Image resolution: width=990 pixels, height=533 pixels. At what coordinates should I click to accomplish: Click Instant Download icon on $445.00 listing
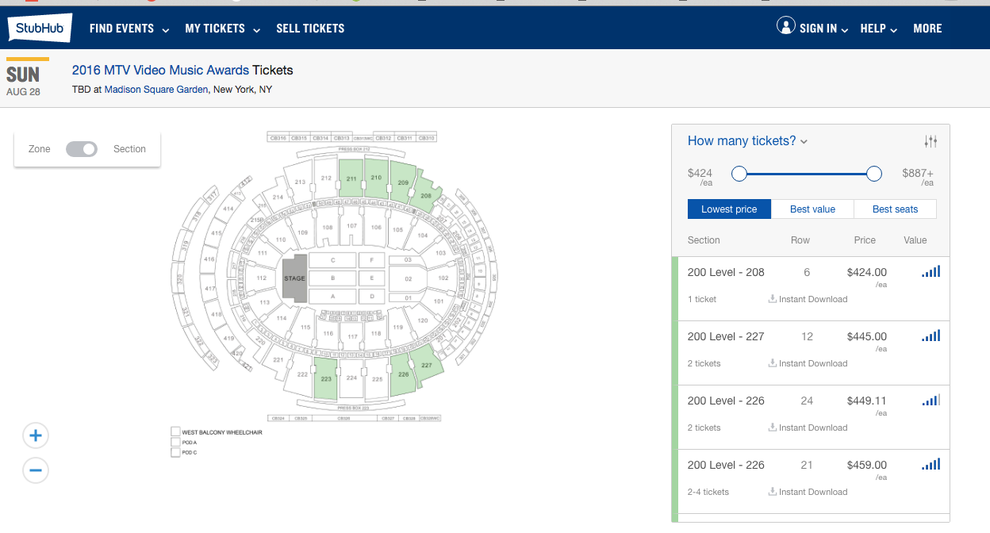tap(772, 363)
